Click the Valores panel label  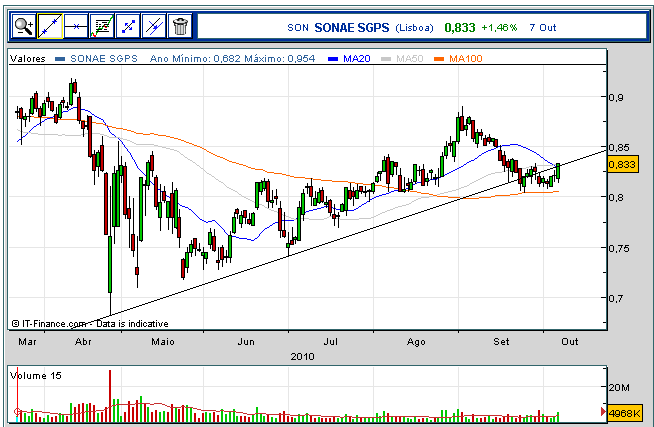(x=28, y=59)
